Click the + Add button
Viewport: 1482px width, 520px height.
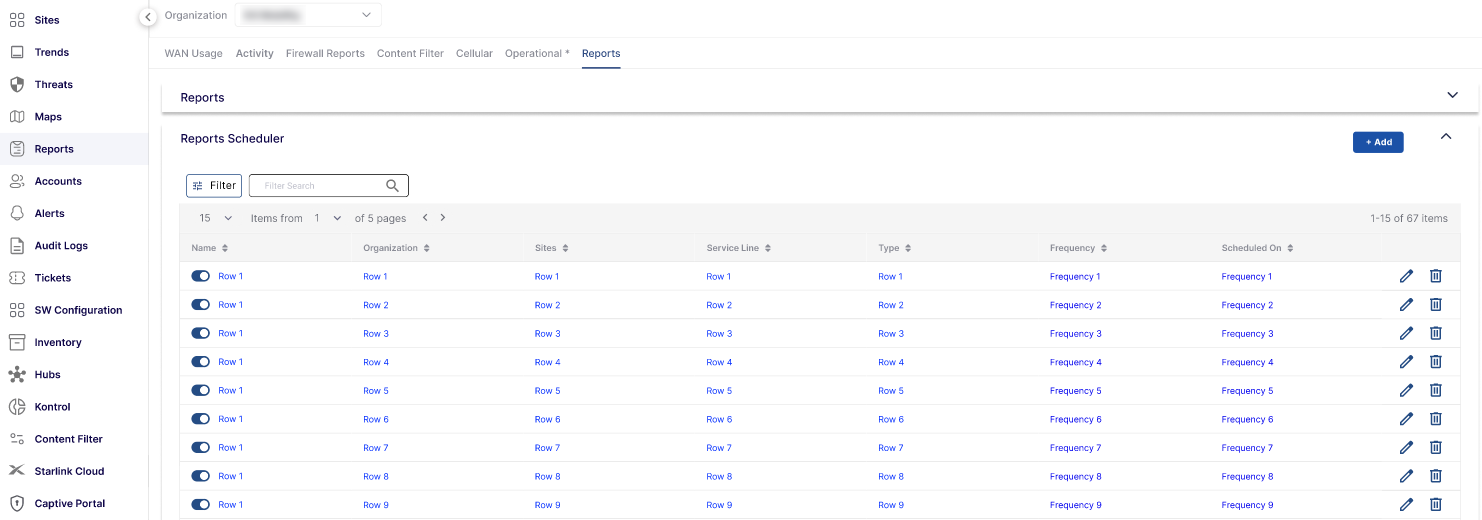(x=1378, y=142)
